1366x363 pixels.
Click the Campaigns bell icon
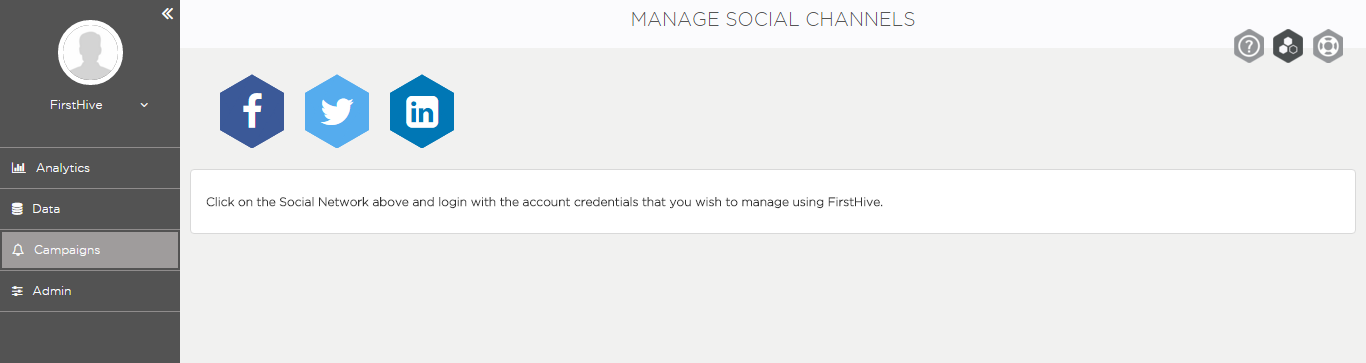click(x=18, y=250)
